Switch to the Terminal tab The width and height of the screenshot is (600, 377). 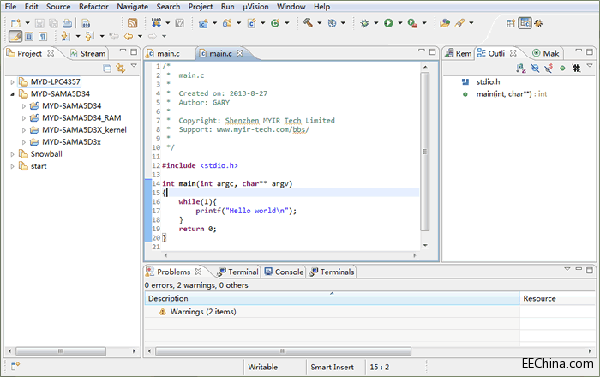[238, 272]
